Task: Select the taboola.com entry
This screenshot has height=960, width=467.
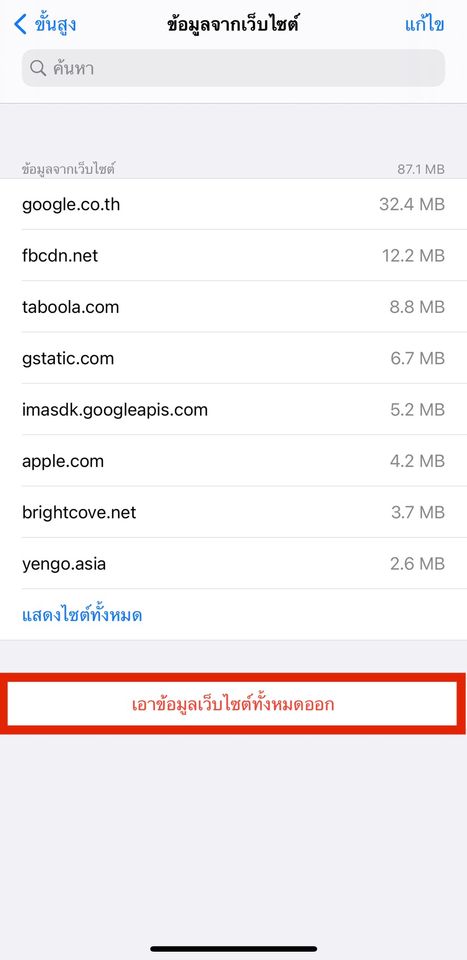Action: (233, 307)
